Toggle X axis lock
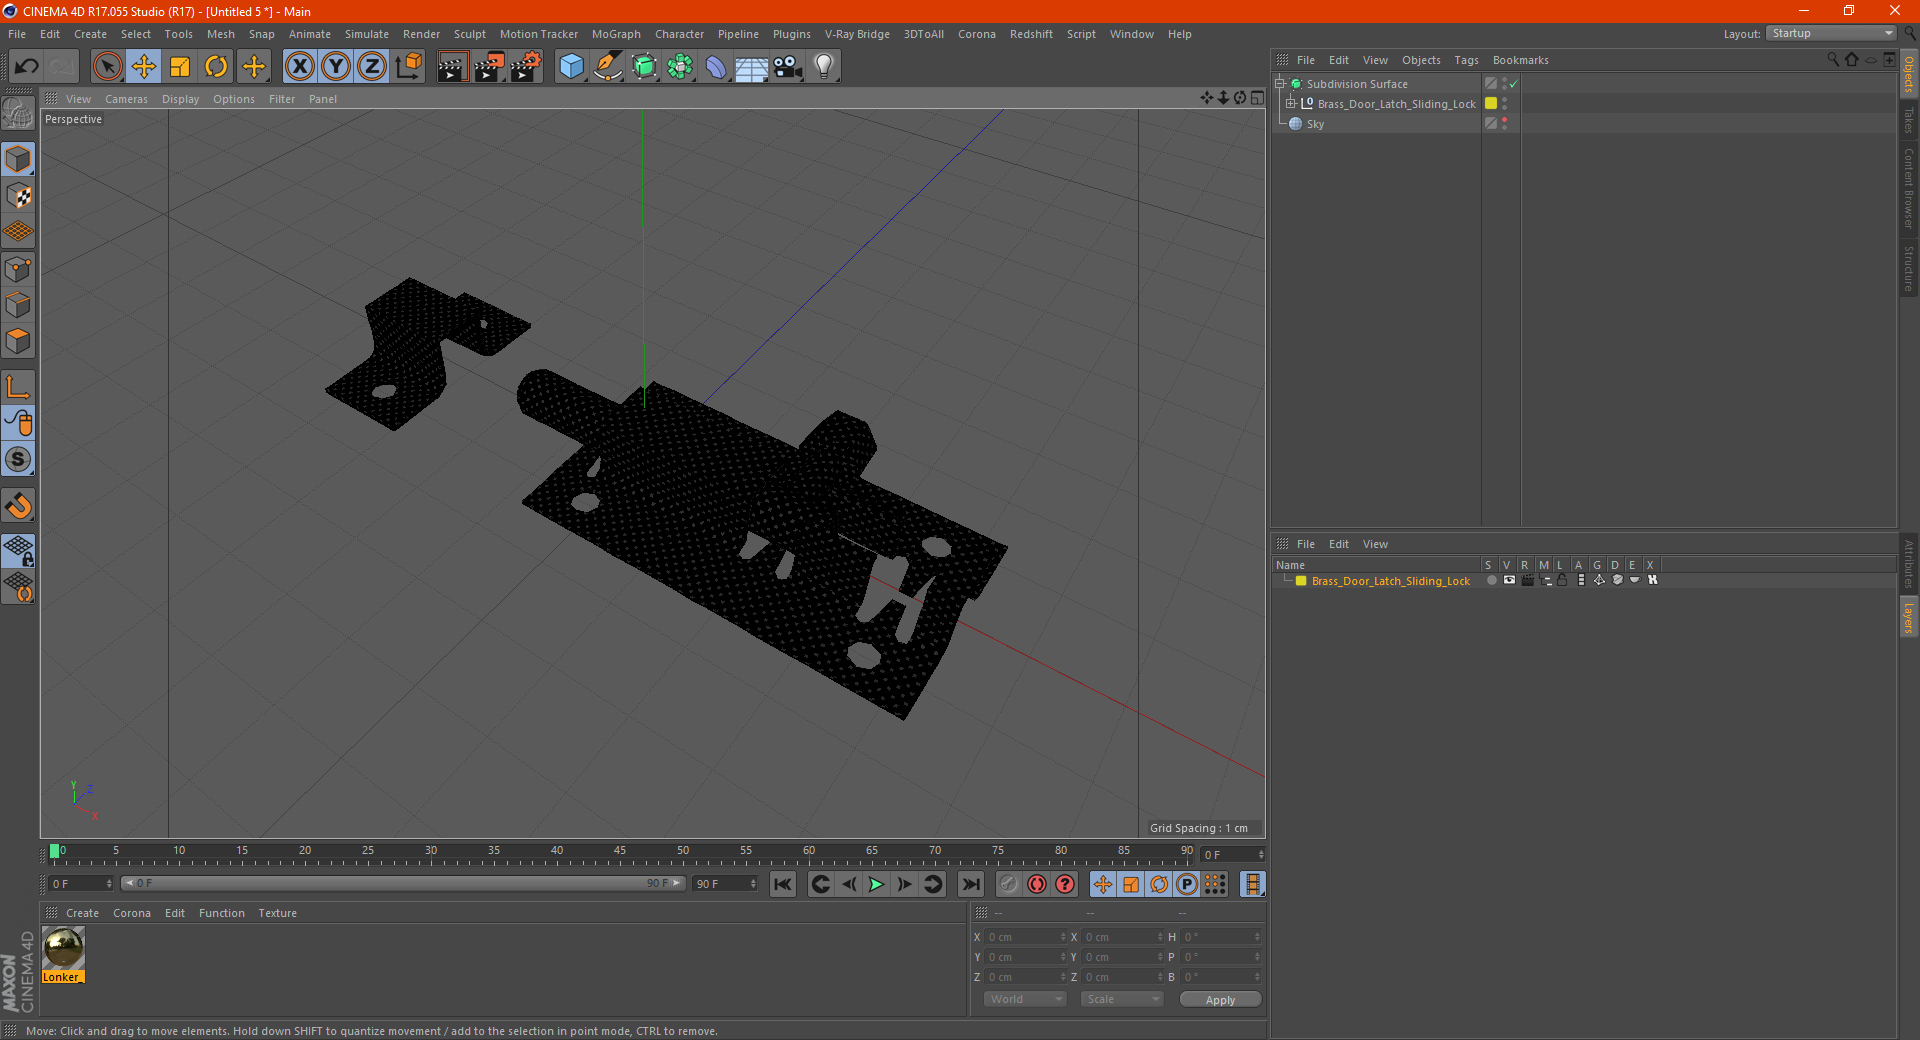Screen dimensions: 1920x1040 300,67
